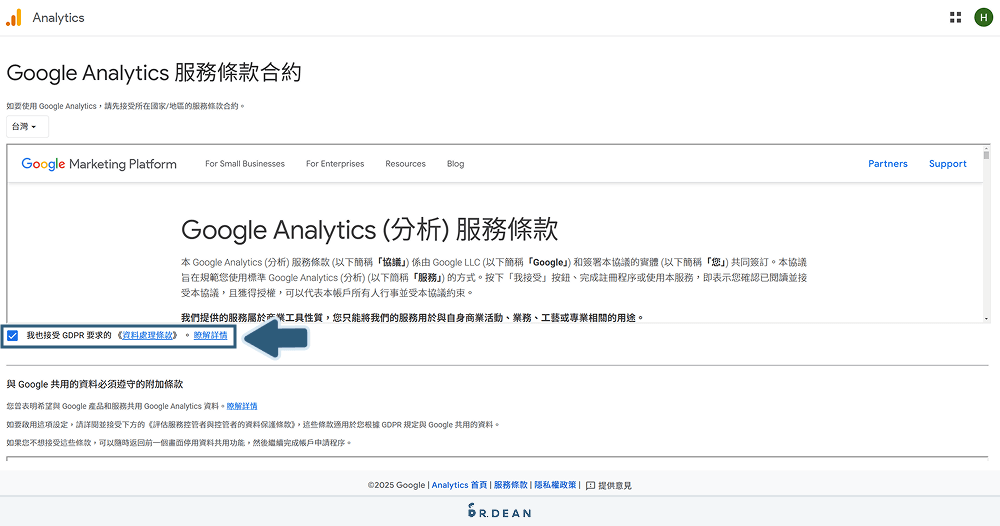Screen dimensions: 1000x526
Task: Open the Resources menu item
Action: coord(405,164)
